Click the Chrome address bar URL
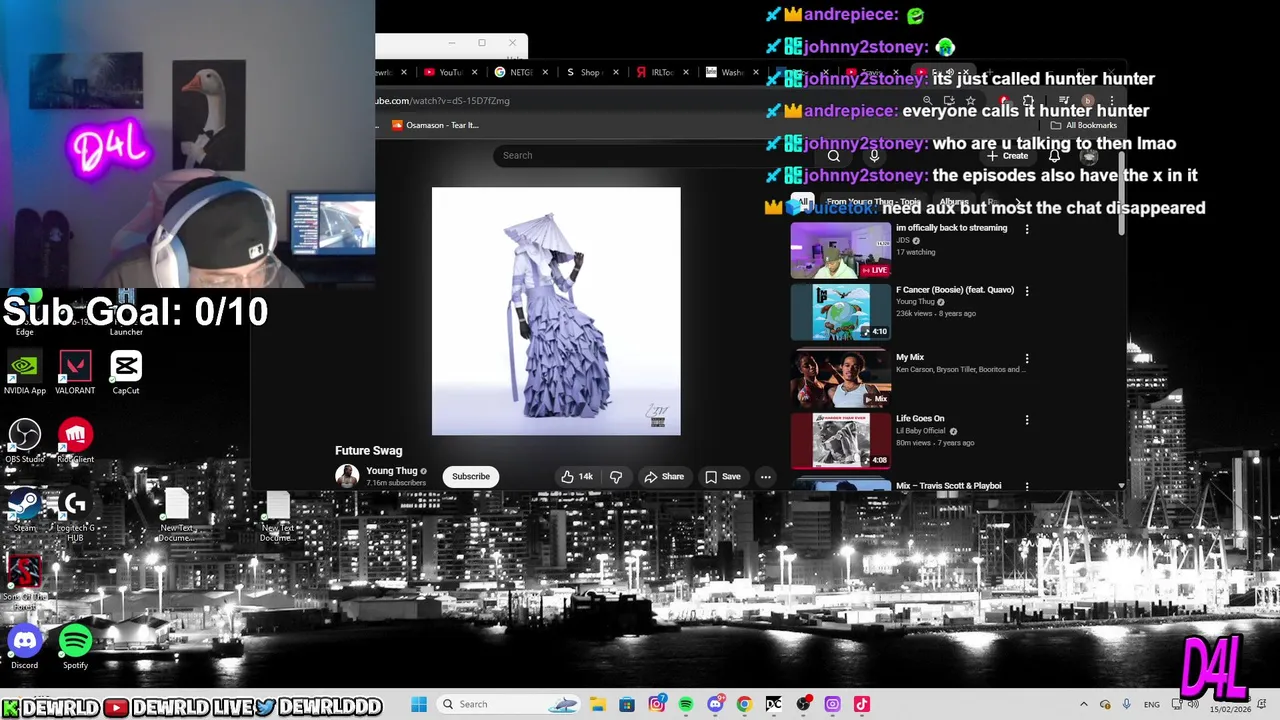Image resolution: width=1280 pixels, height=720 pixels. point(443,101)
